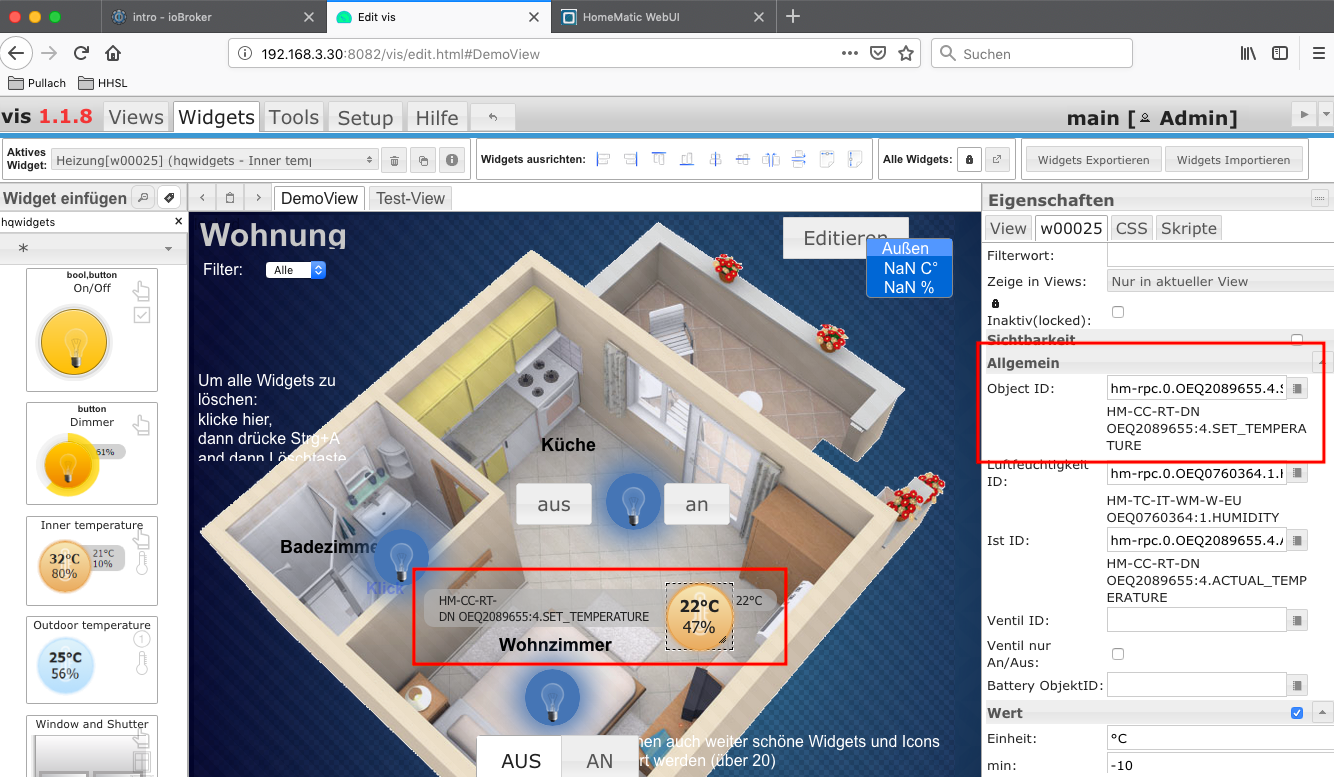This screenshot has width=1334, height=777.
Task: Open widget search magnifier in Widget einfügen
Action: point(144,198)
